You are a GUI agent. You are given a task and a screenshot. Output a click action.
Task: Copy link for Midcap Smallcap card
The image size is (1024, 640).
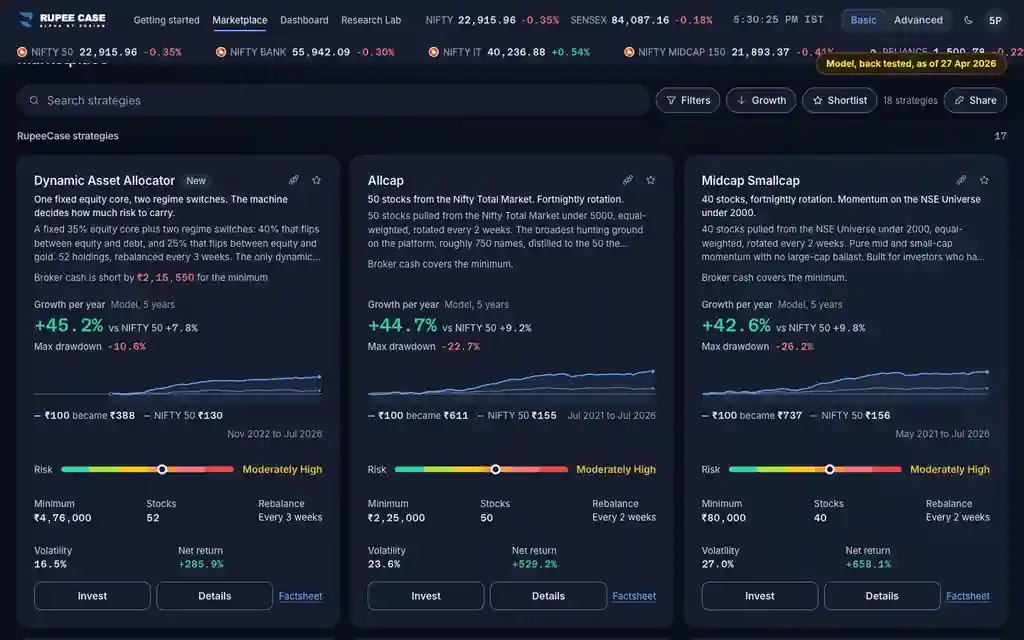(x=961, y=180)
